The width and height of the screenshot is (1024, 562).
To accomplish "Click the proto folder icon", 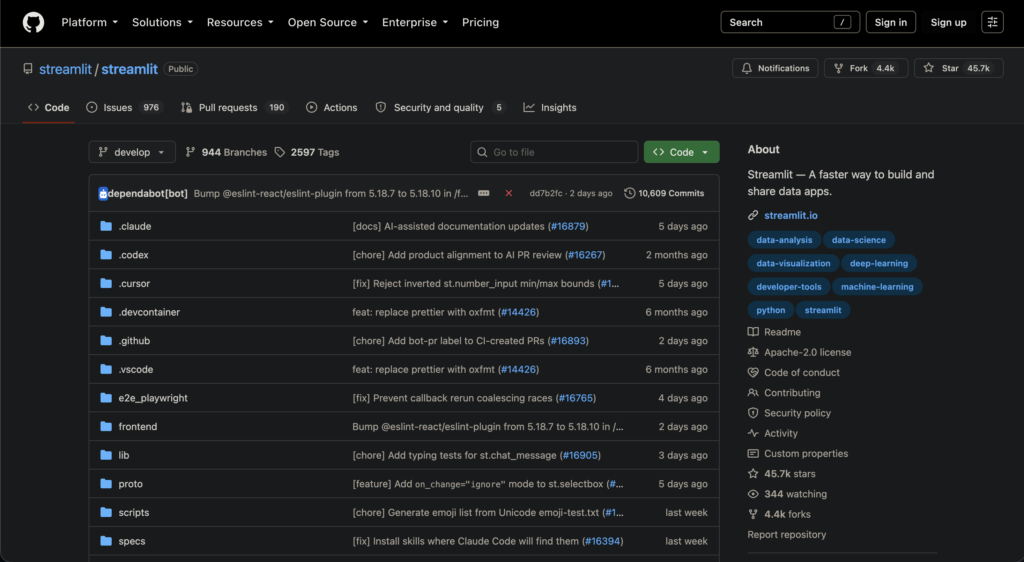I will pyautogui.click(x=106, y=484).
